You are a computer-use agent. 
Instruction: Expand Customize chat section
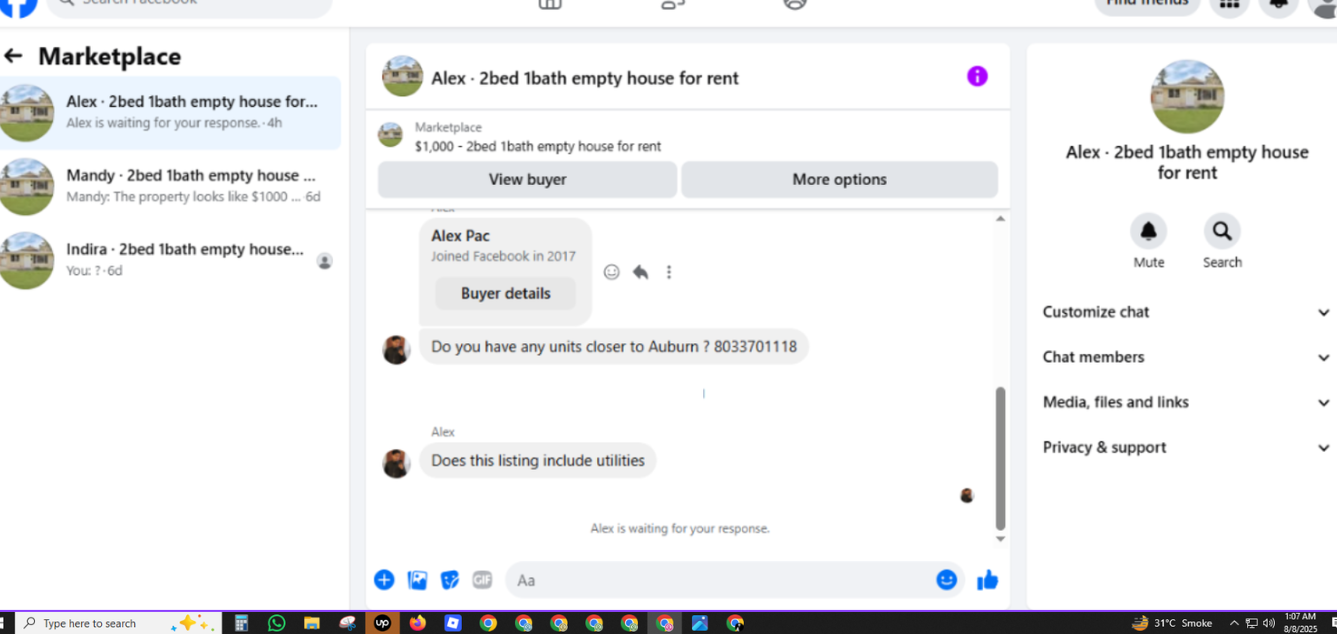click(1186, 312)
